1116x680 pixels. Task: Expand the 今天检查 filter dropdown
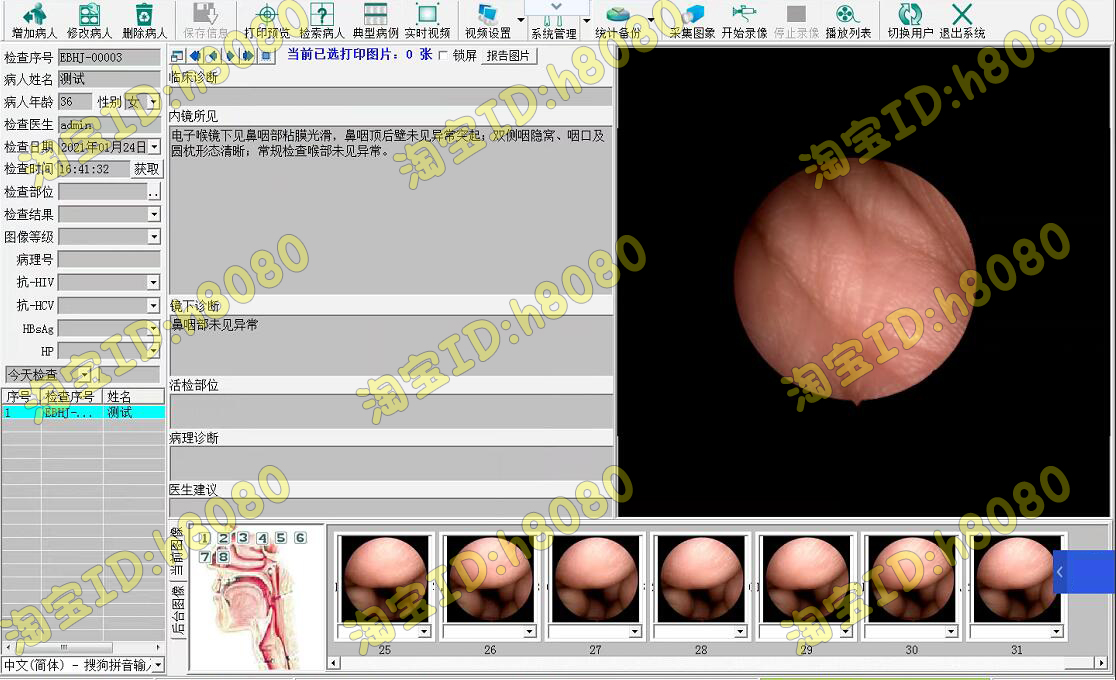pyautogui.click(x=85, y=375)
